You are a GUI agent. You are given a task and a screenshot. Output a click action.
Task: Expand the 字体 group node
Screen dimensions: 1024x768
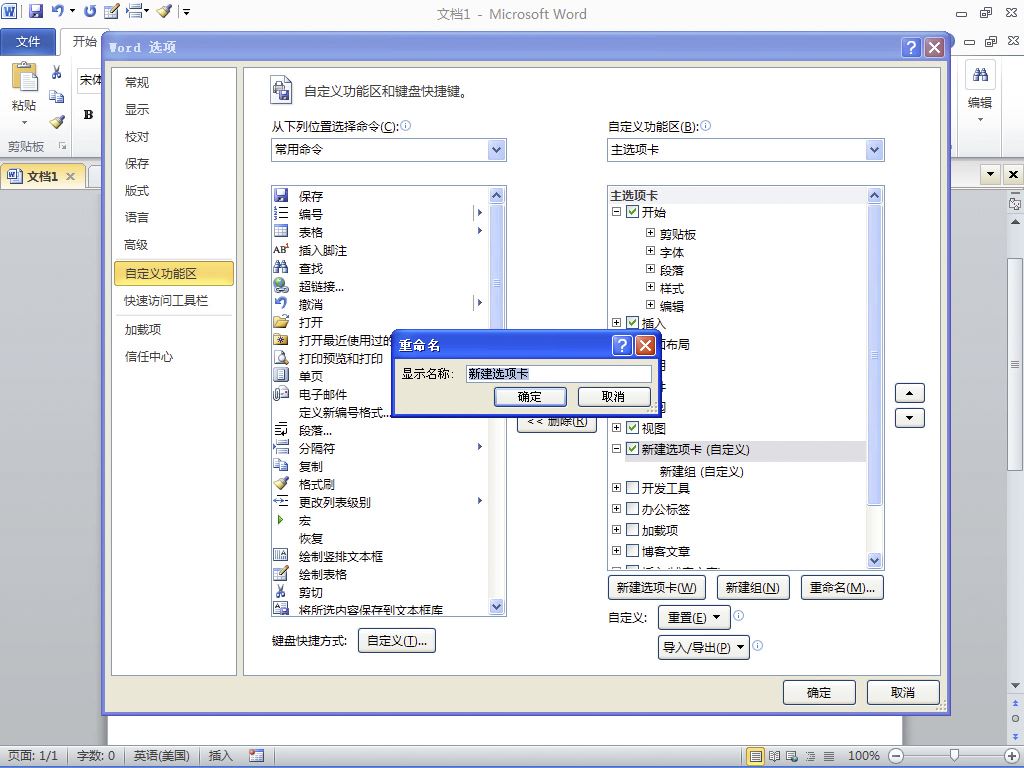pyautogui.click(x=650, y=251)
